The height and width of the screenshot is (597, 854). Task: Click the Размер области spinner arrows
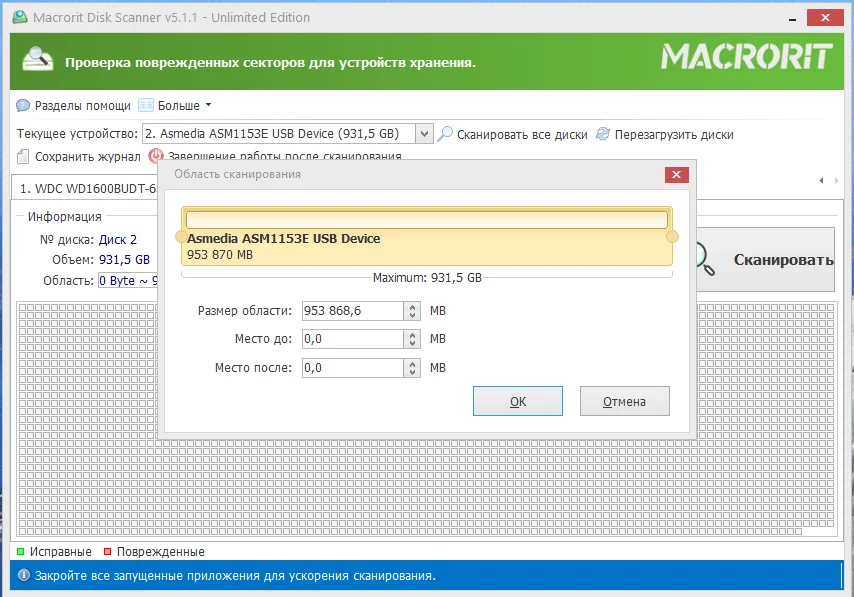412,311
